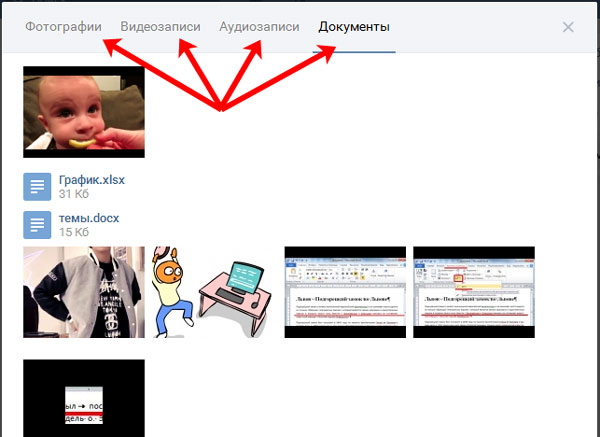Go to the Аудиозаписи tab
Image resolution: width=600 pixels, height=437 pixels.
tap(259, 27)
